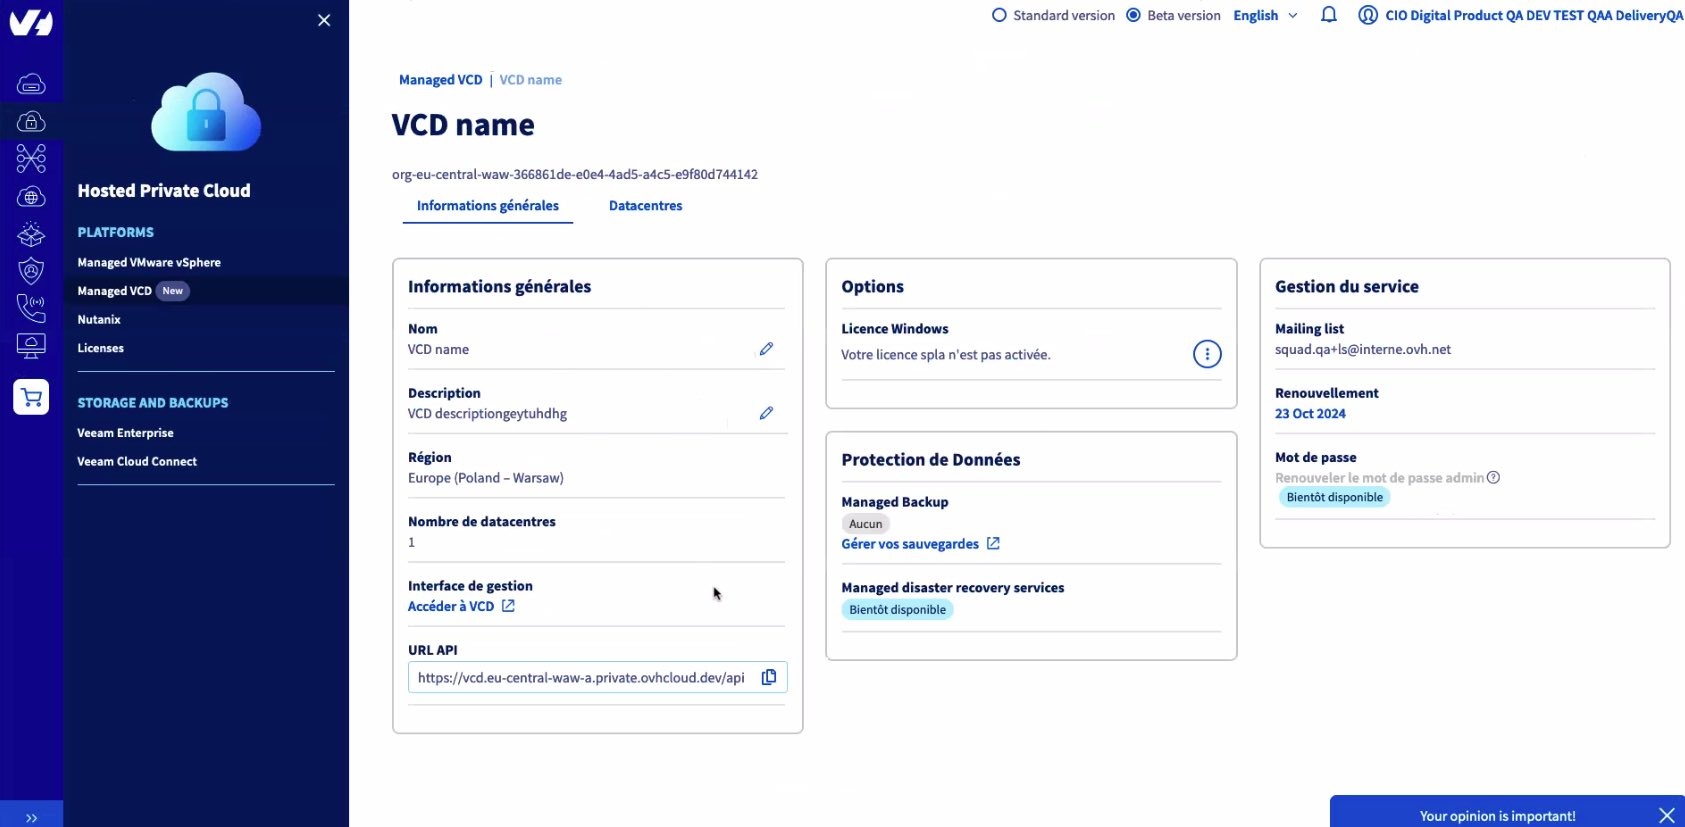Viewport: 1685px width, 827px height.
Task: Edit the VCD name with pencil icon
Action: click(766, 349)
